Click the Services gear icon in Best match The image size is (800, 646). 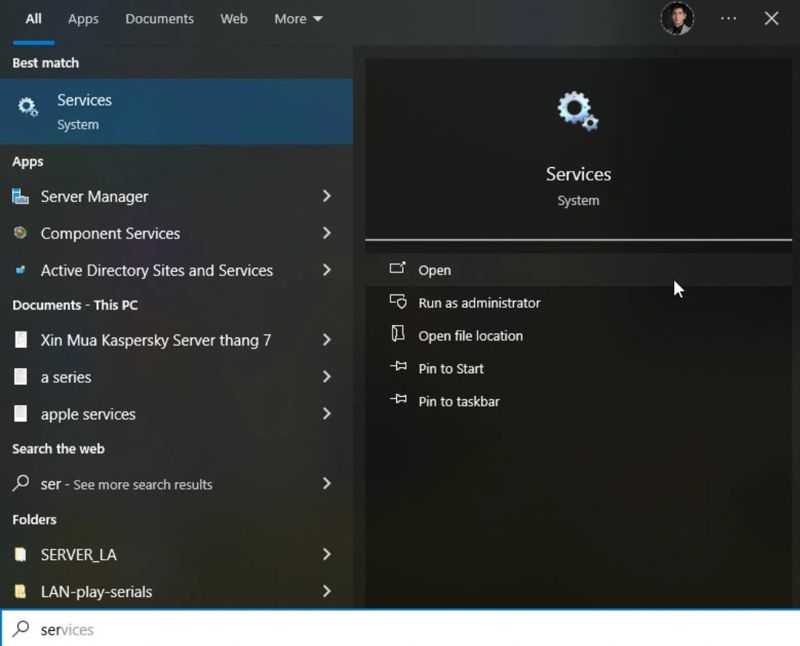point(28,107)
